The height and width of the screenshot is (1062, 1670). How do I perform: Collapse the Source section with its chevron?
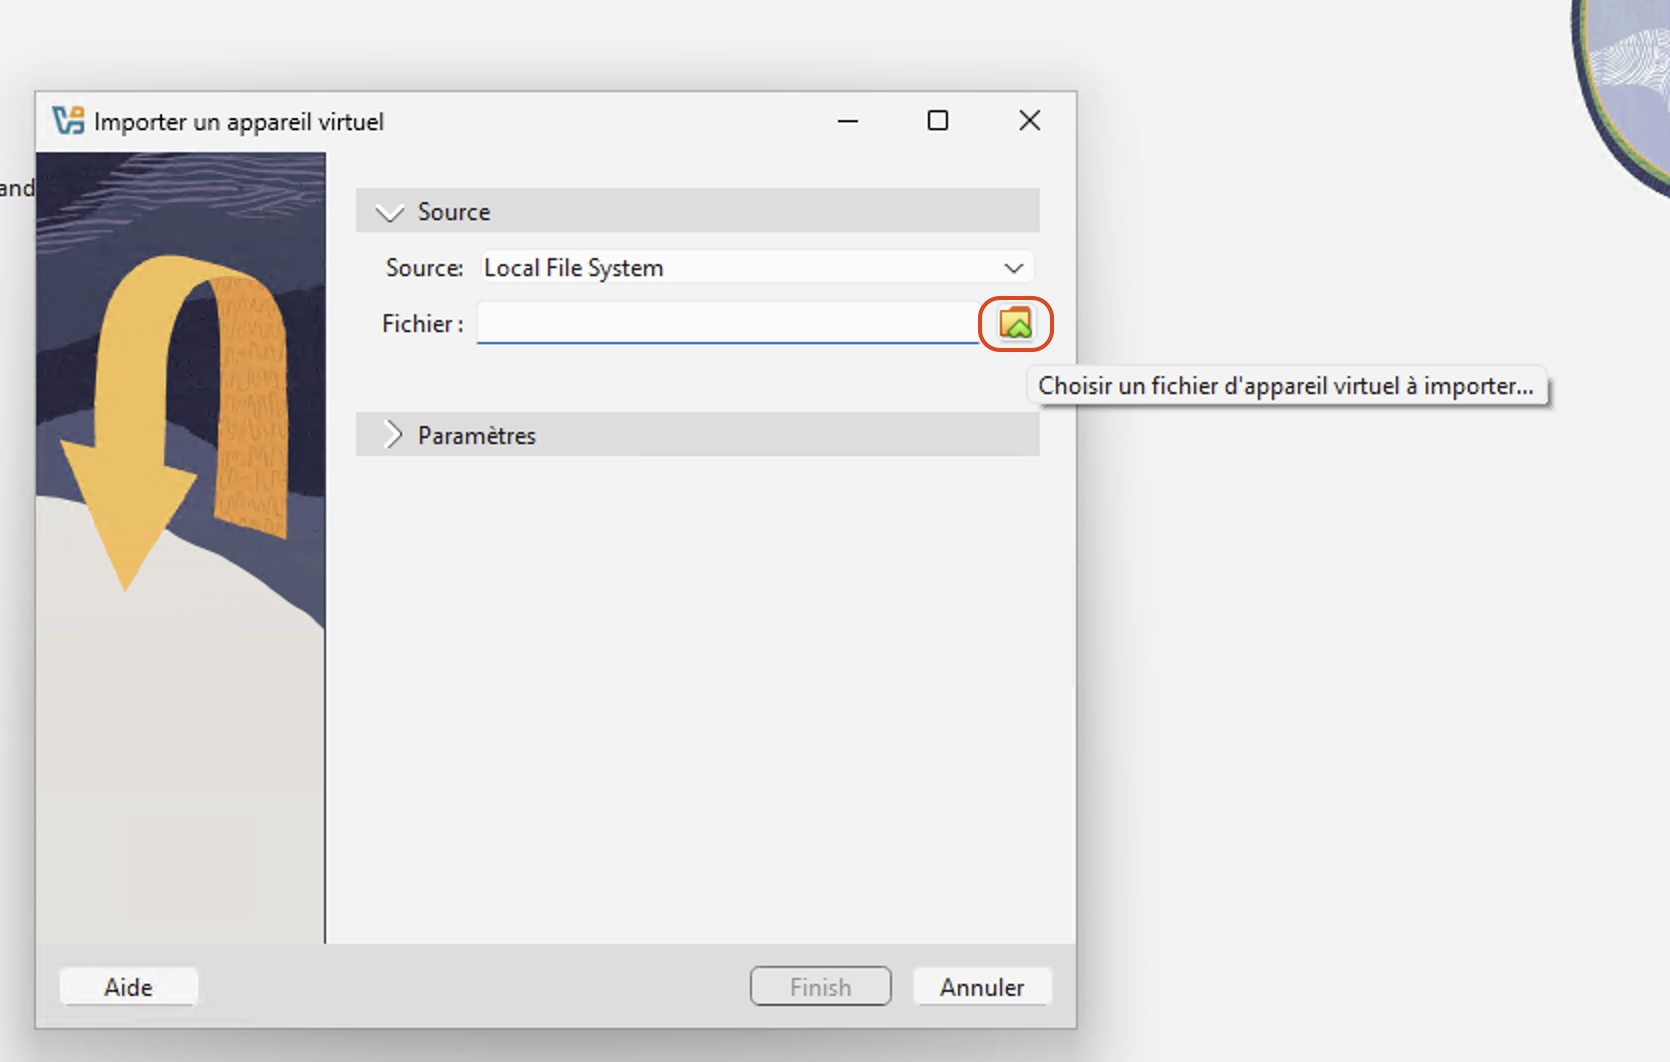389,212
